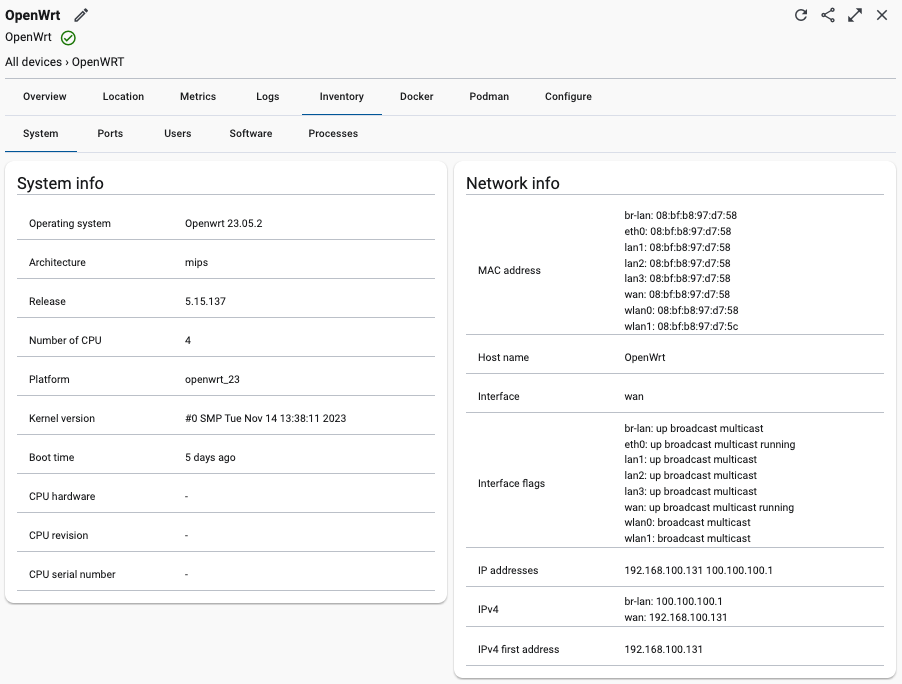Open the Location tab
The image size is (902, 684).
(x=123, y=97)
